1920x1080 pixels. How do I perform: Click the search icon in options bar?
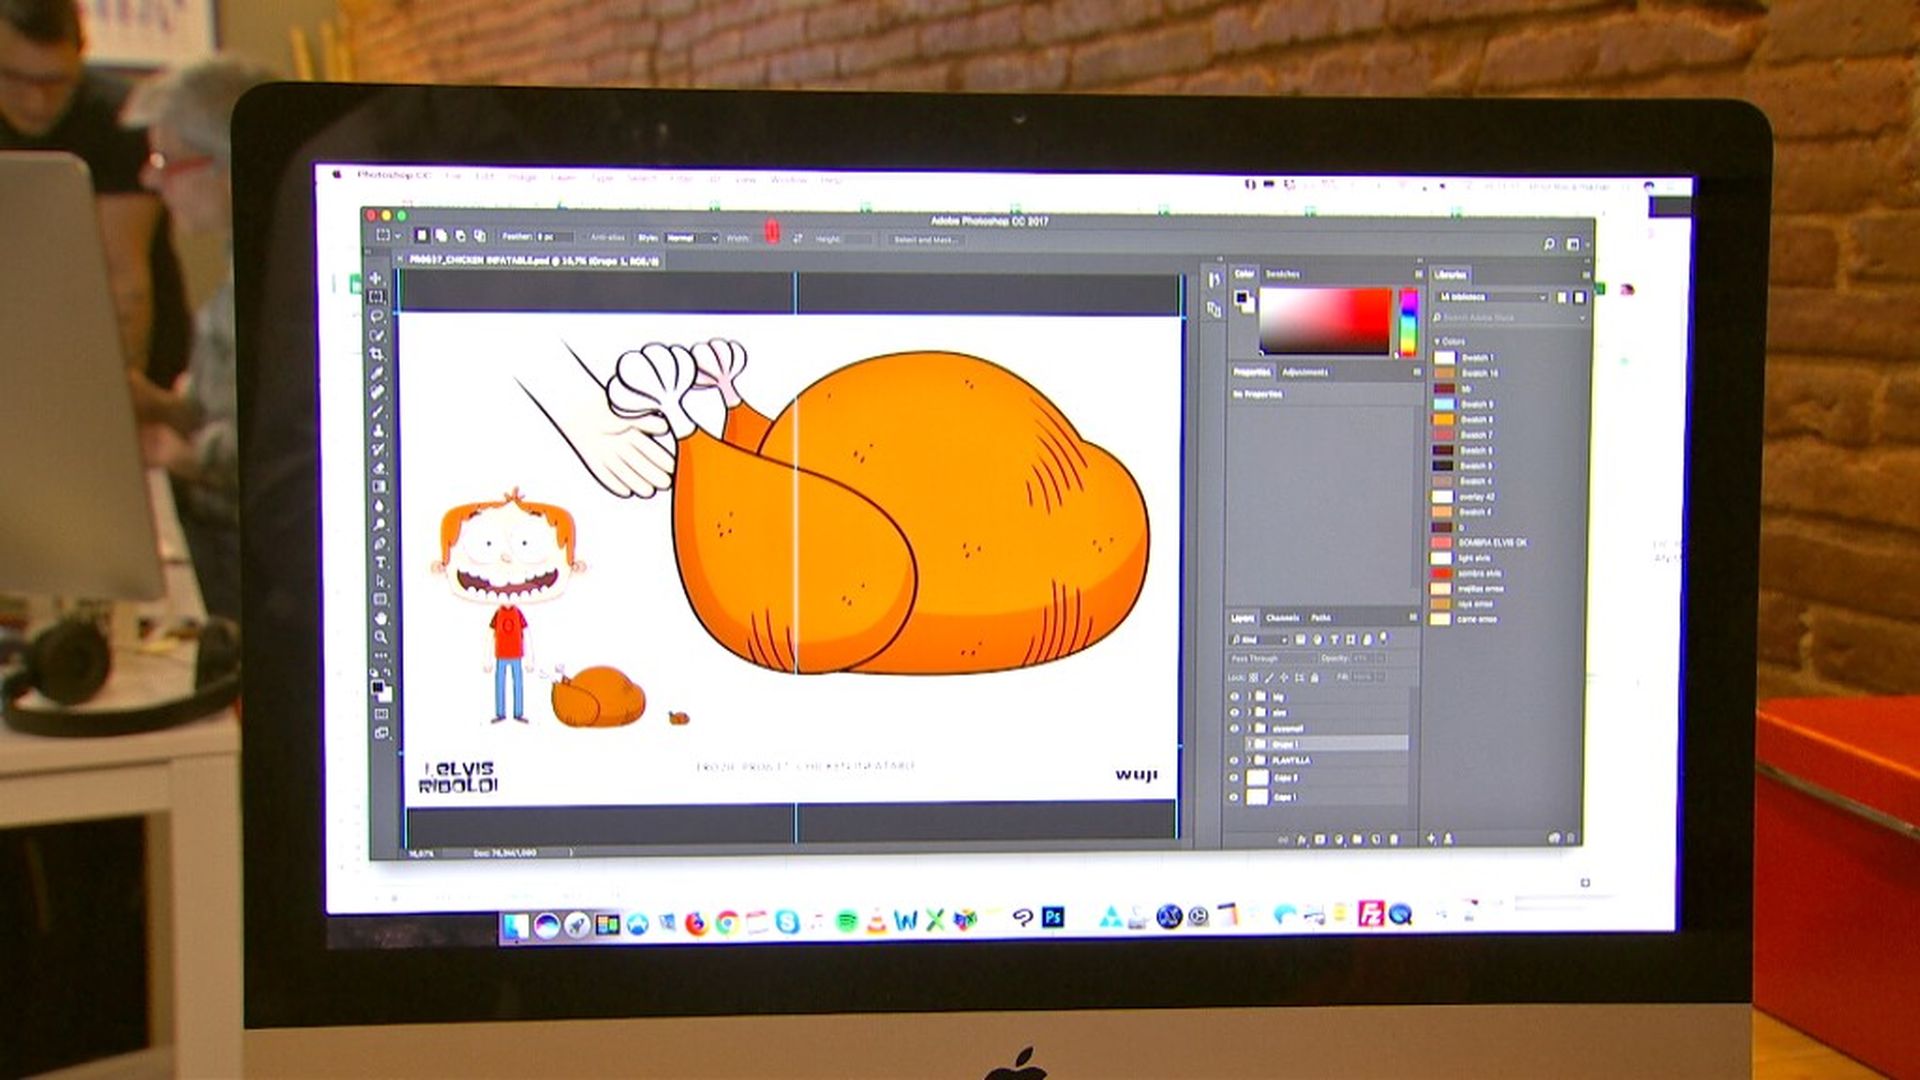(1549, 244)
